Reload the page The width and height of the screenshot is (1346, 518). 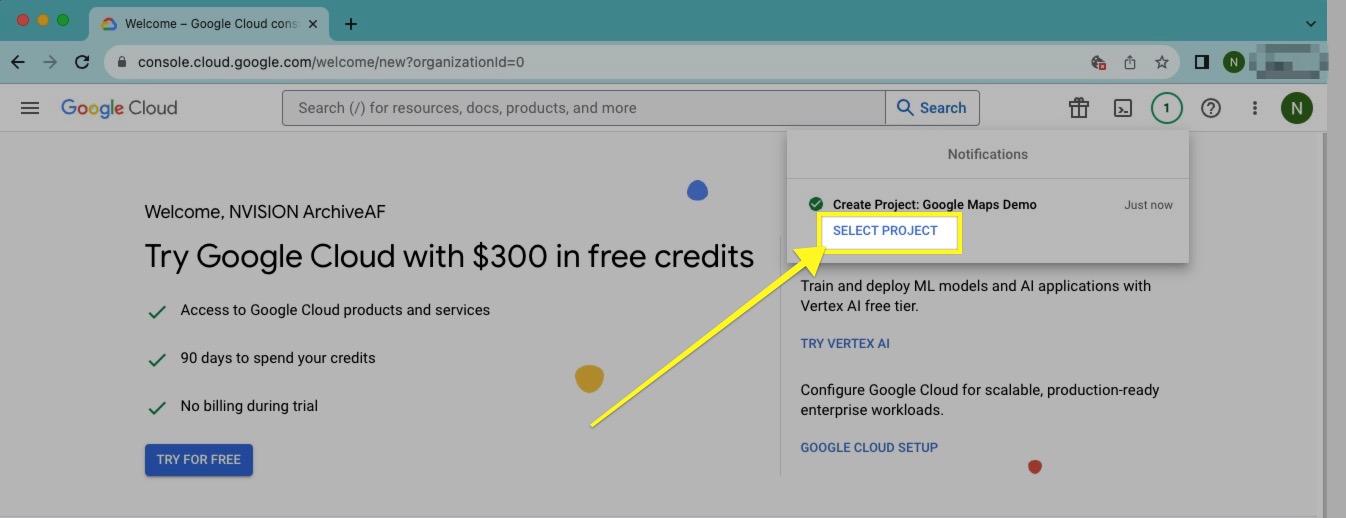tap(82, 62)
